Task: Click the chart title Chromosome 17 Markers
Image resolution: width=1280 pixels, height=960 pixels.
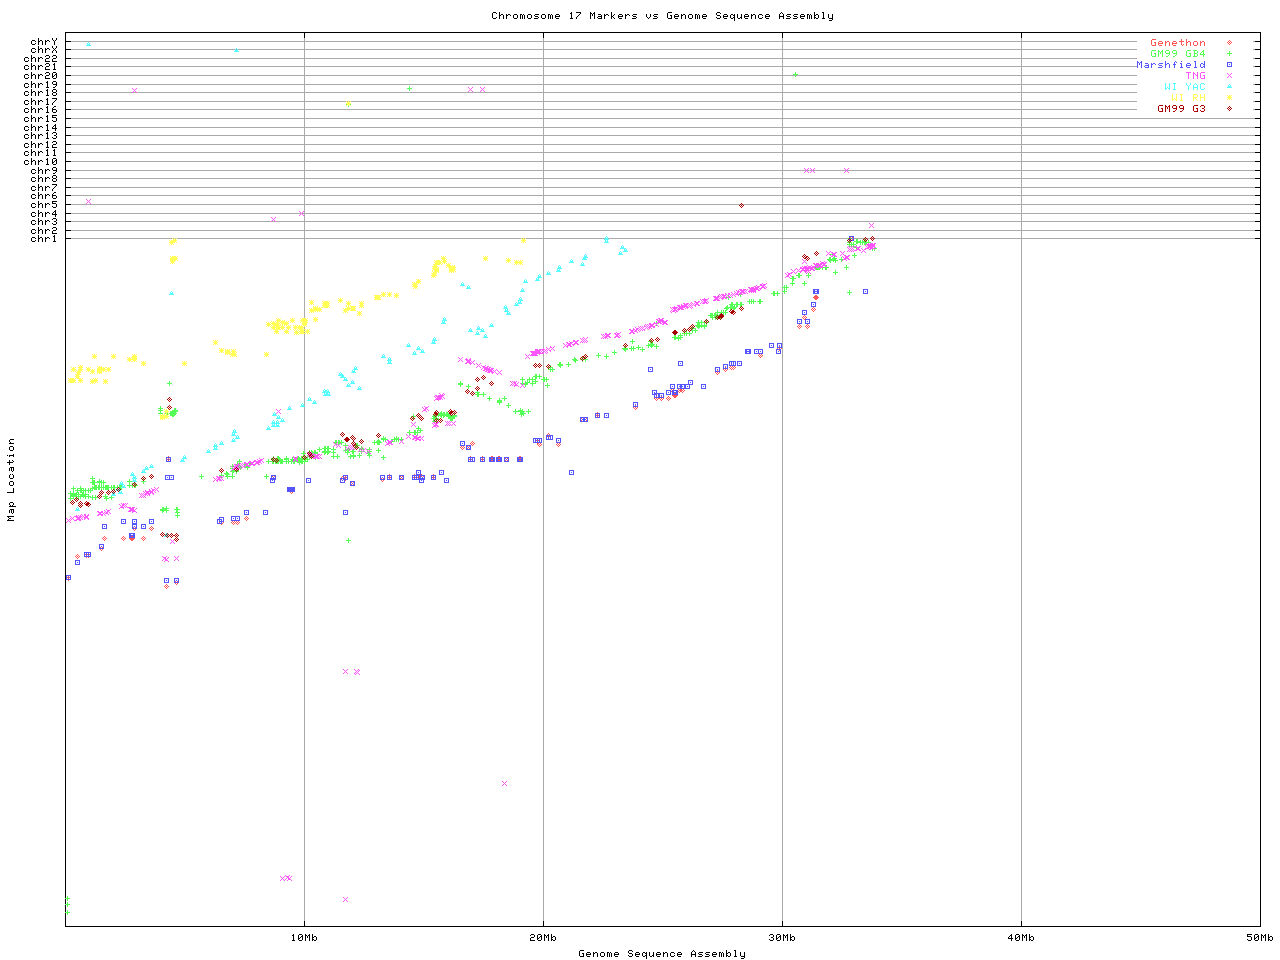Action: [662, 16]
